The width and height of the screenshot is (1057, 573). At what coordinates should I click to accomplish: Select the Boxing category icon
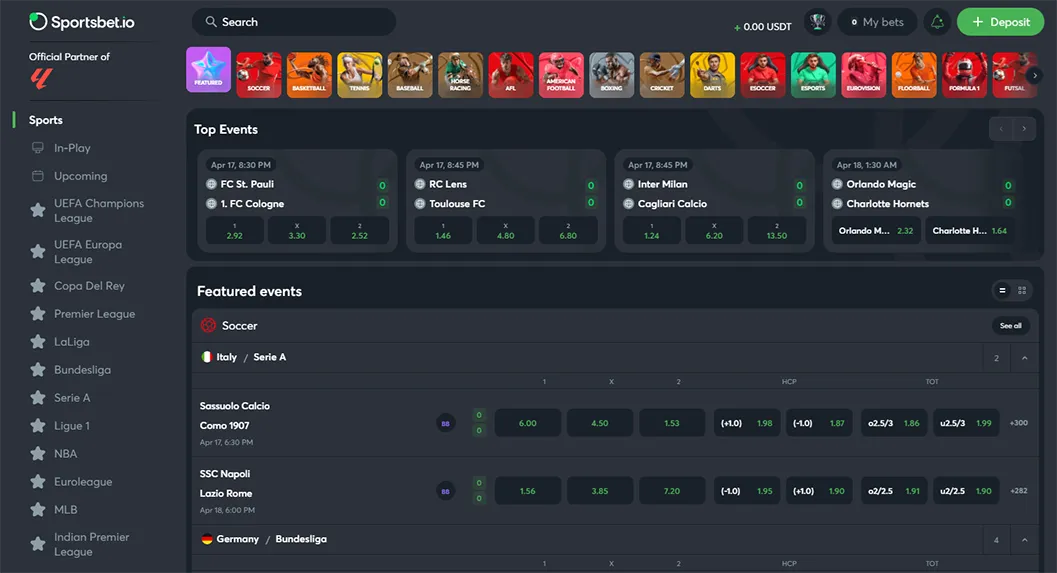tap(611, 75)
